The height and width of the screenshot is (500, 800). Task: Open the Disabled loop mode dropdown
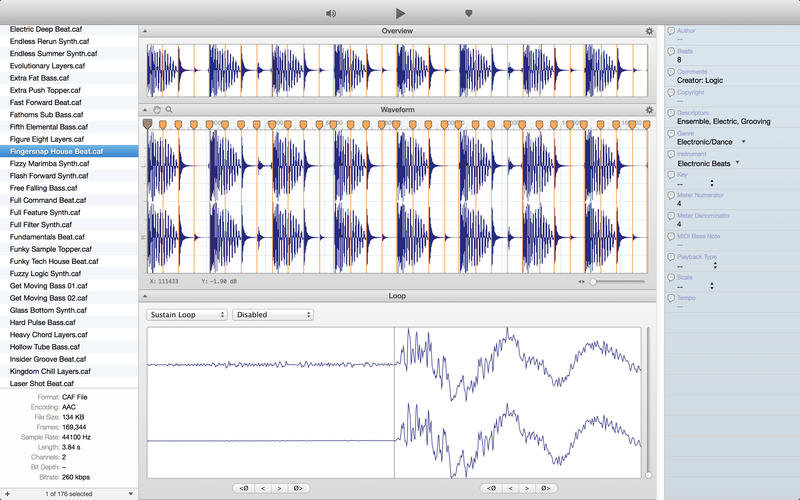[273, 315]
